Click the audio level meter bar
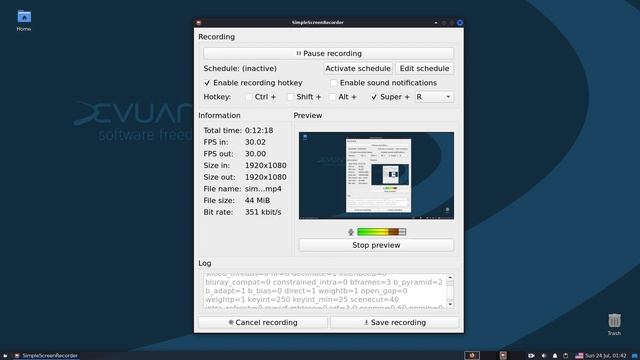640x360 pixels. [x=382, y=232]
